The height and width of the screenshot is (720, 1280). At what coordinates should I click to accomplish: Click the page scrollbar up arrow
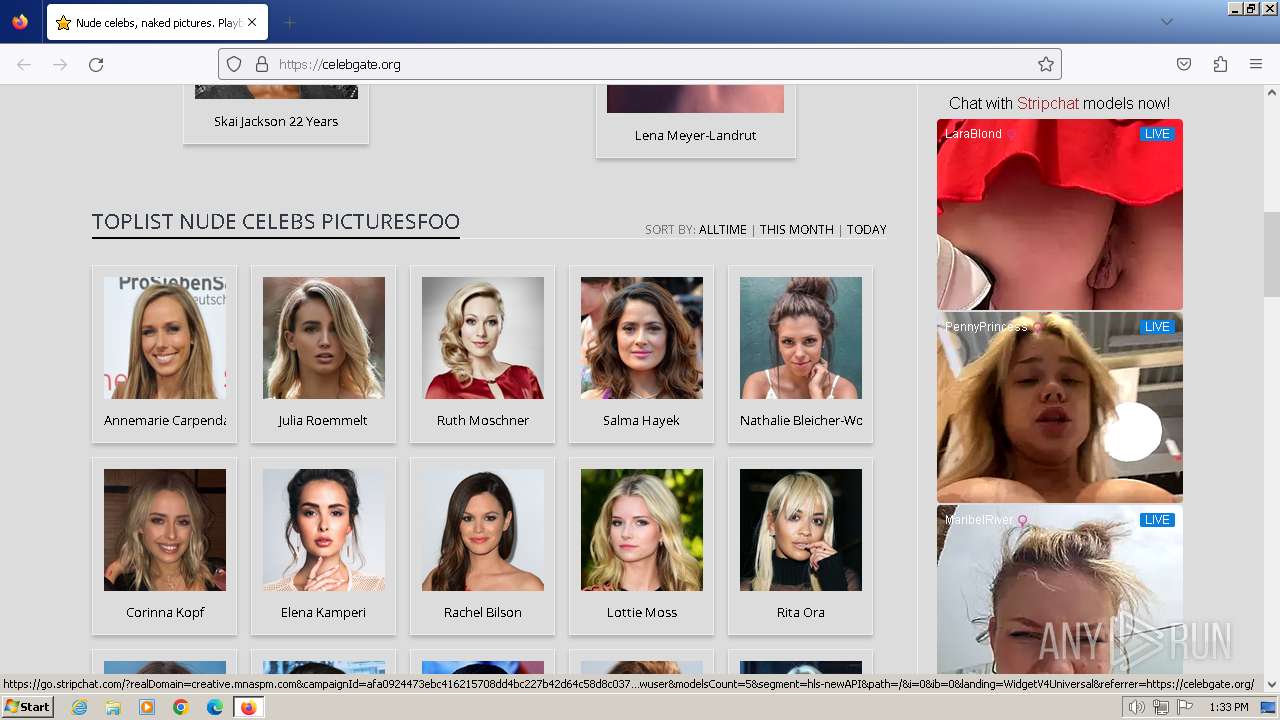click(1272, 92)
